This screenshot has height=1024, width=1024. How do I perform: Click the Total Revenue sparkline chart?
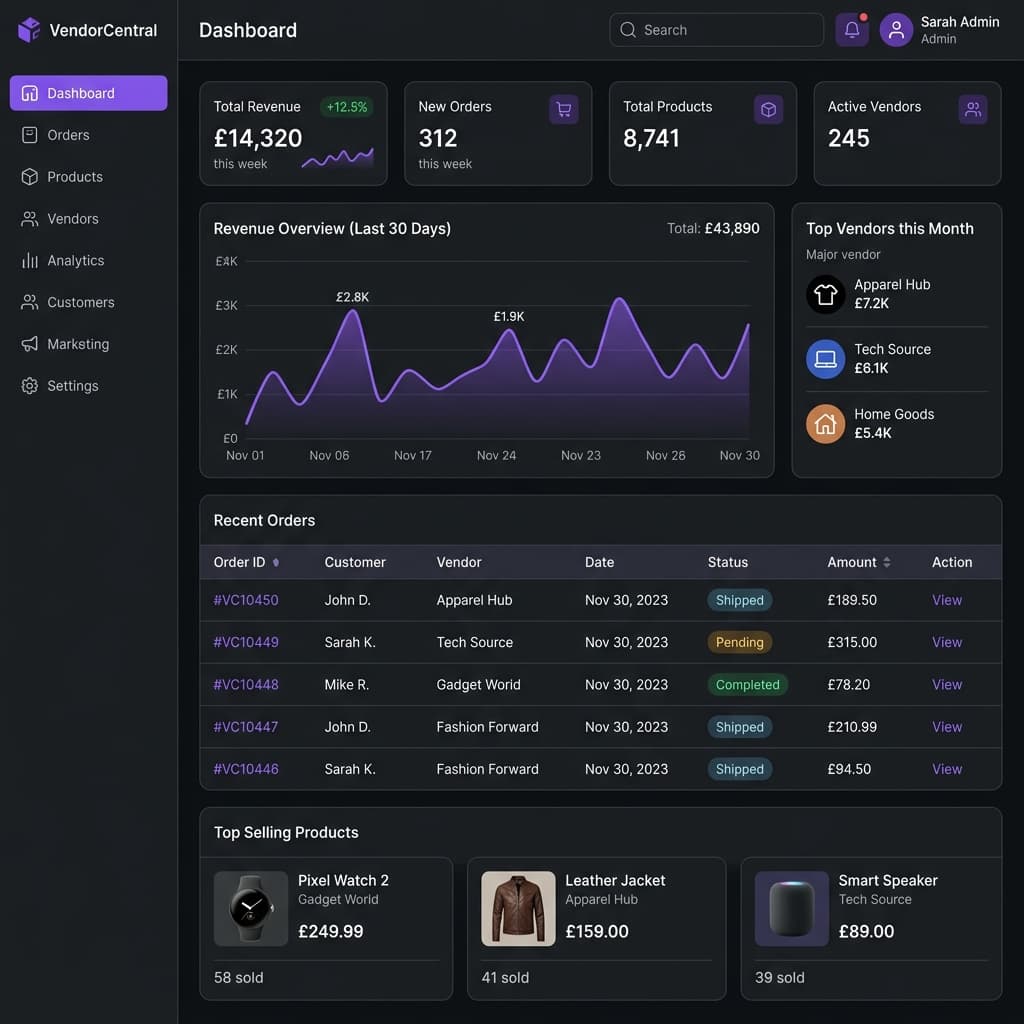(338, 157)
